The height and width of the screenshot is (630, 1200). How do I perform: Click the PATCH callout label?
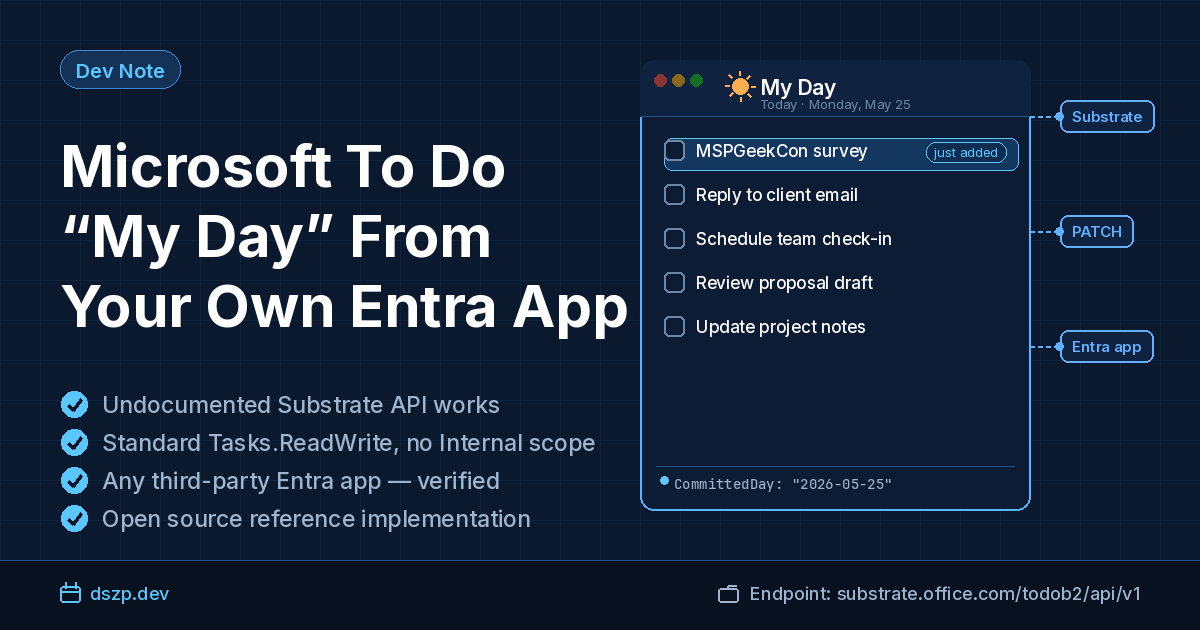[x=1097, y=232]
